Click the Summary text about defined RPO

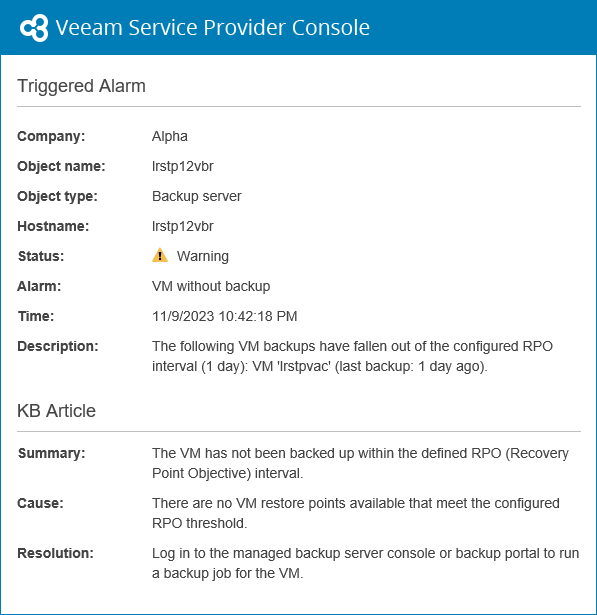tap(360, 463)
